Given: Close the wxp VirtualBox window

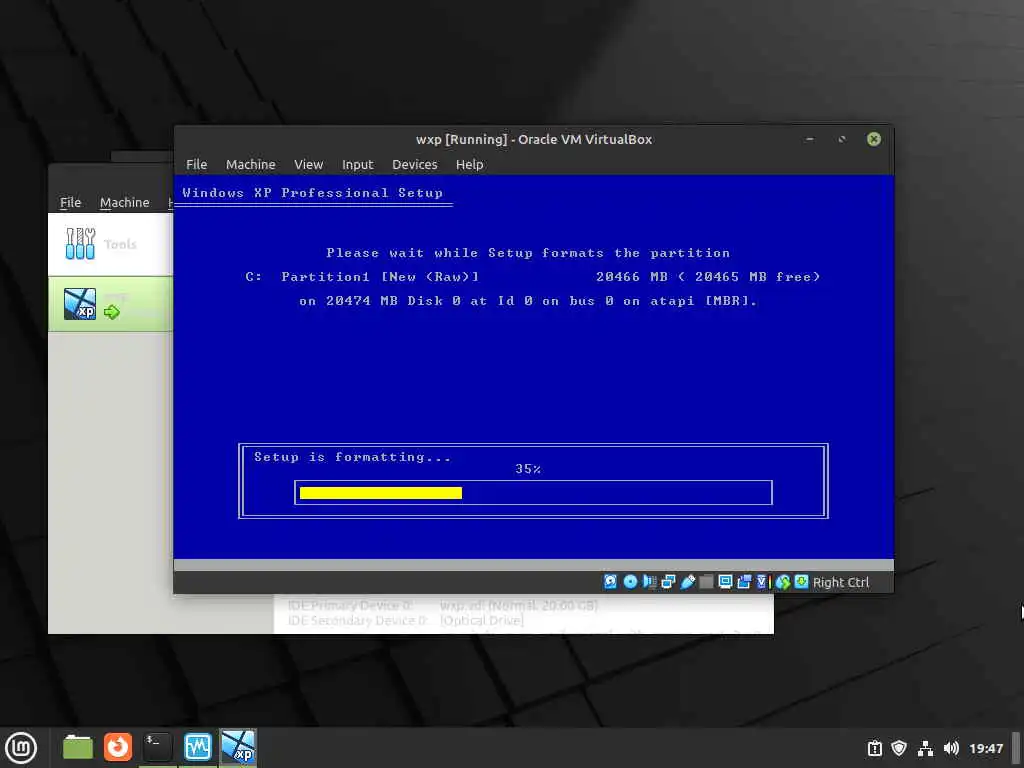Looking at the screenshot, I should (x=874, y=139).
